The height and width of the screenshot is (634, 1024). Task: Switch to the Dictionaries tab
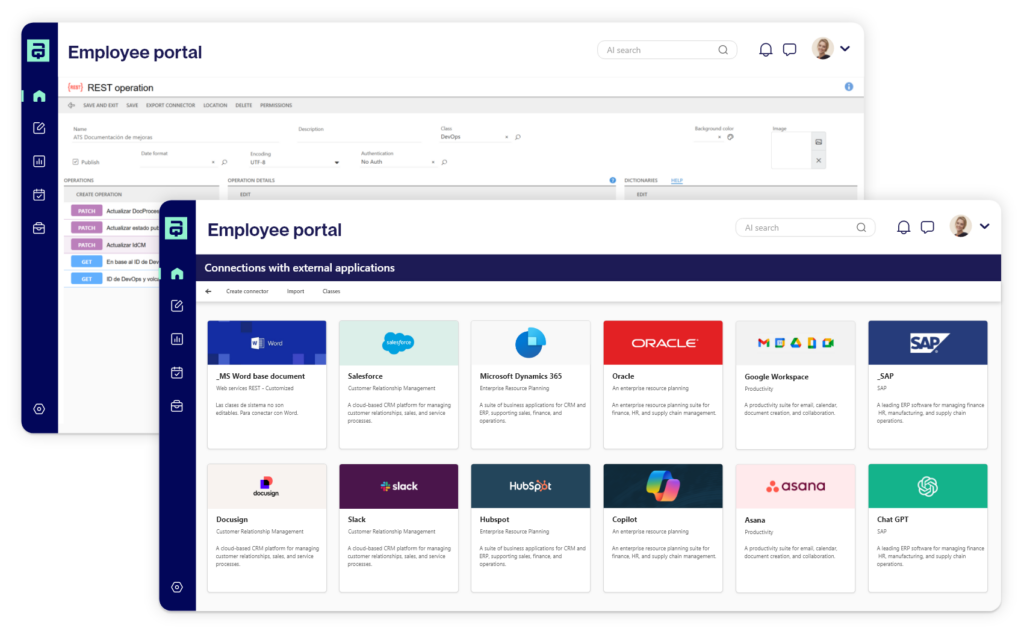click(x=641, y=181)
